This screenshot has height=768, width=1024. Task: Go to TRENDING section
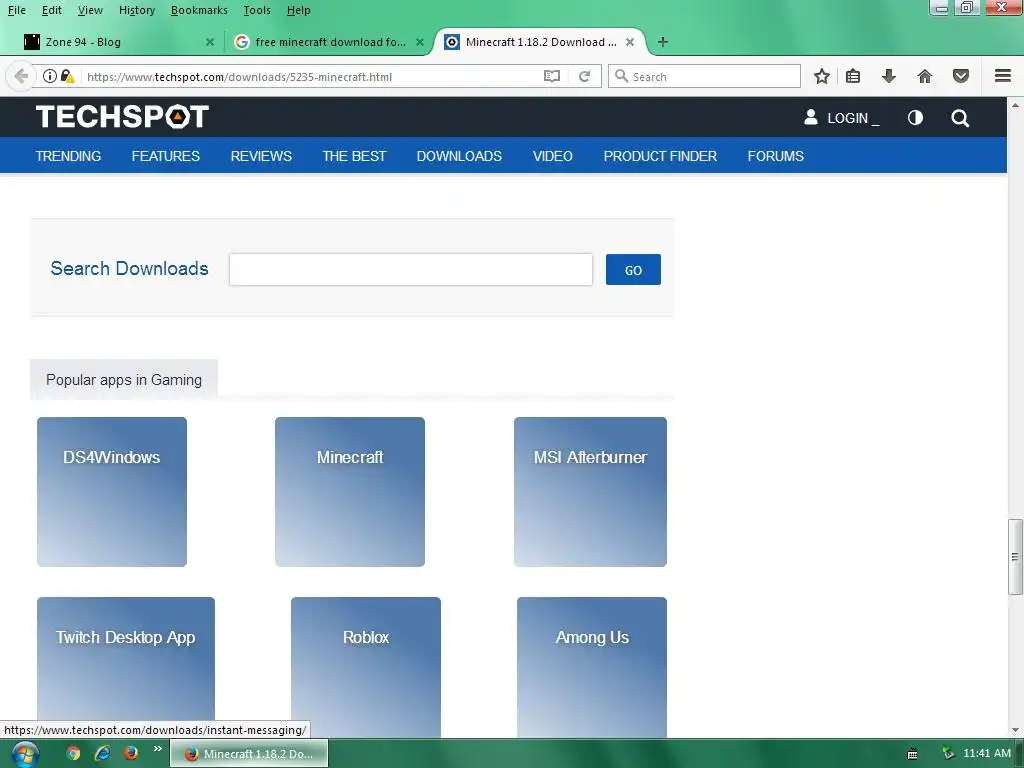68,156
